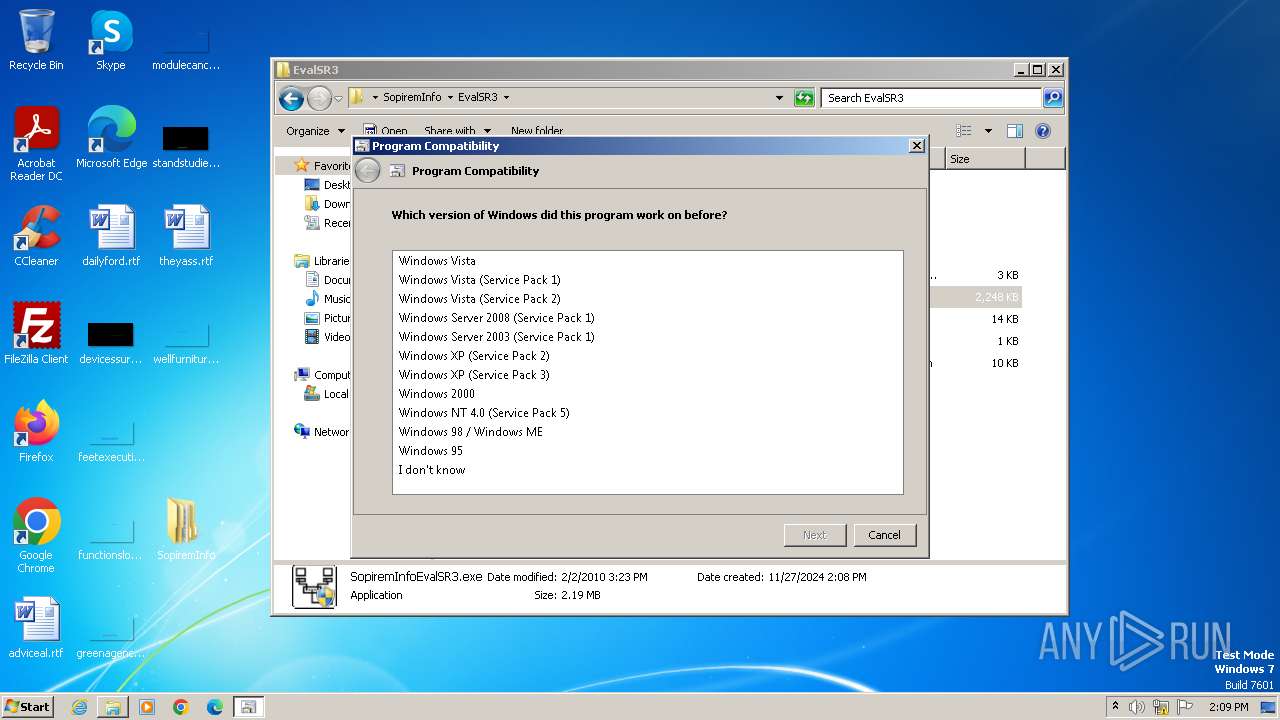Click New folder in Explorer toolbar
The image size is (1280, 720).
pyautogui.click(x=536, y=131)
